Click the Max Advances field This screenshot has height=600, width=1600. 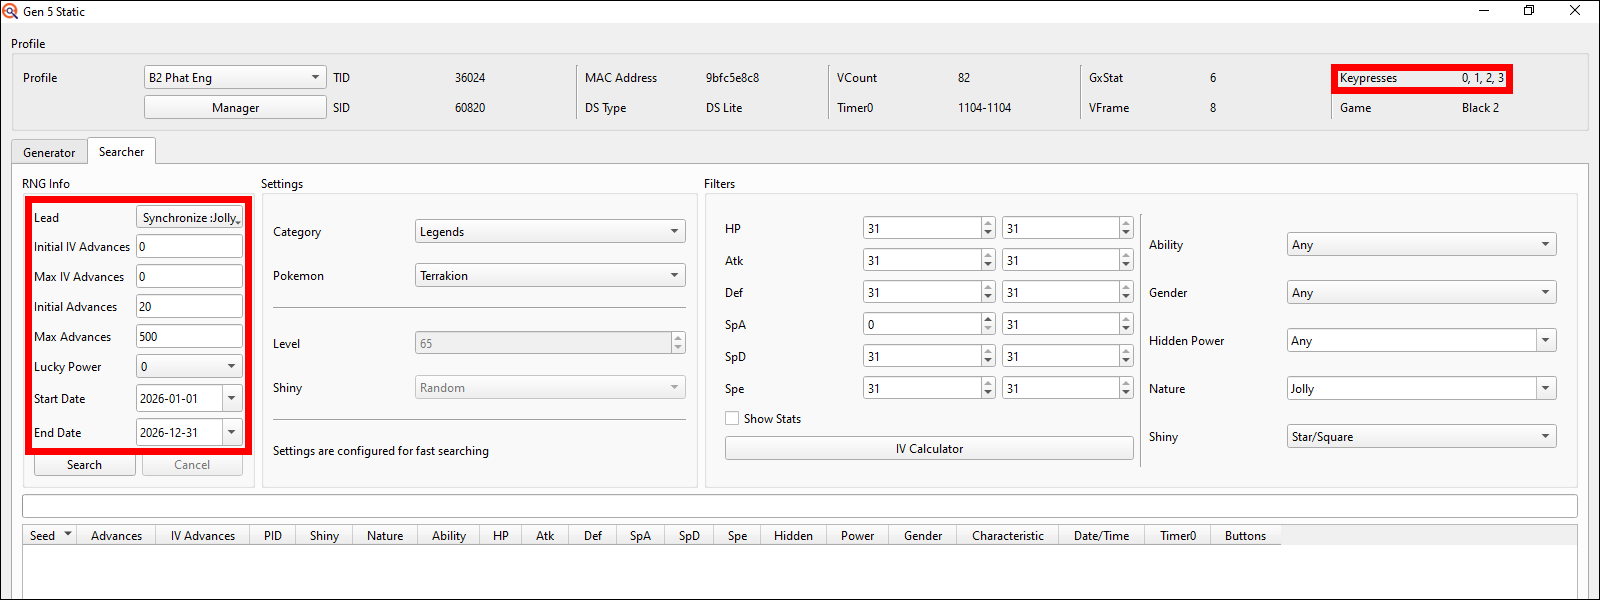(x=189, y=336)
